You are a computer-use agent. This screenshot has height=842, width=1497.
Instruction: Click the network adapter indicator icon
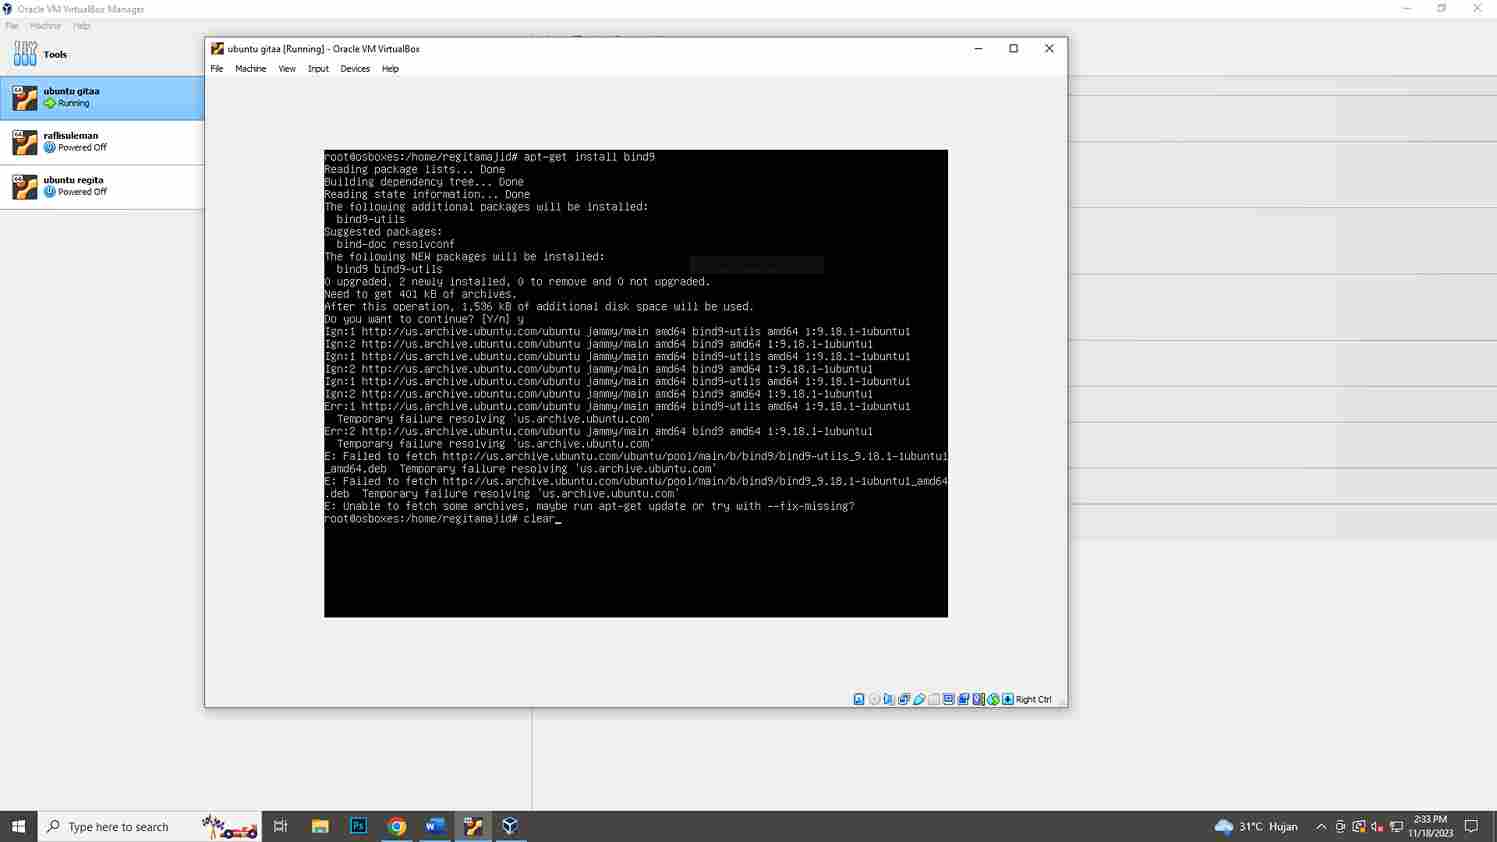point(904,699)
